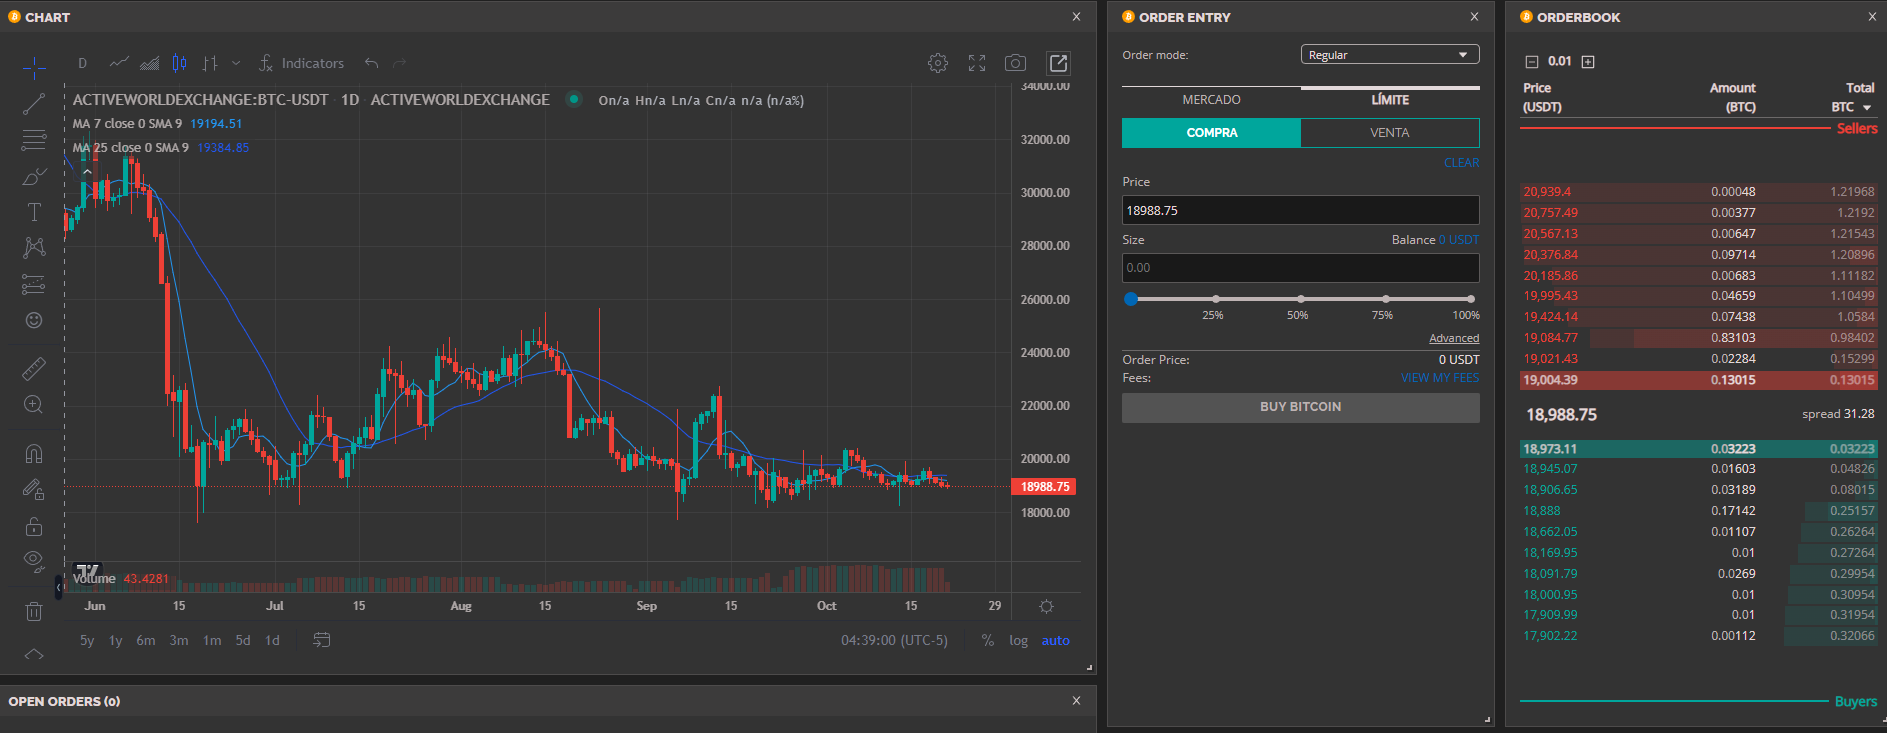
Task: Toggle the log scale option
Action: [x=1018, y=640]
